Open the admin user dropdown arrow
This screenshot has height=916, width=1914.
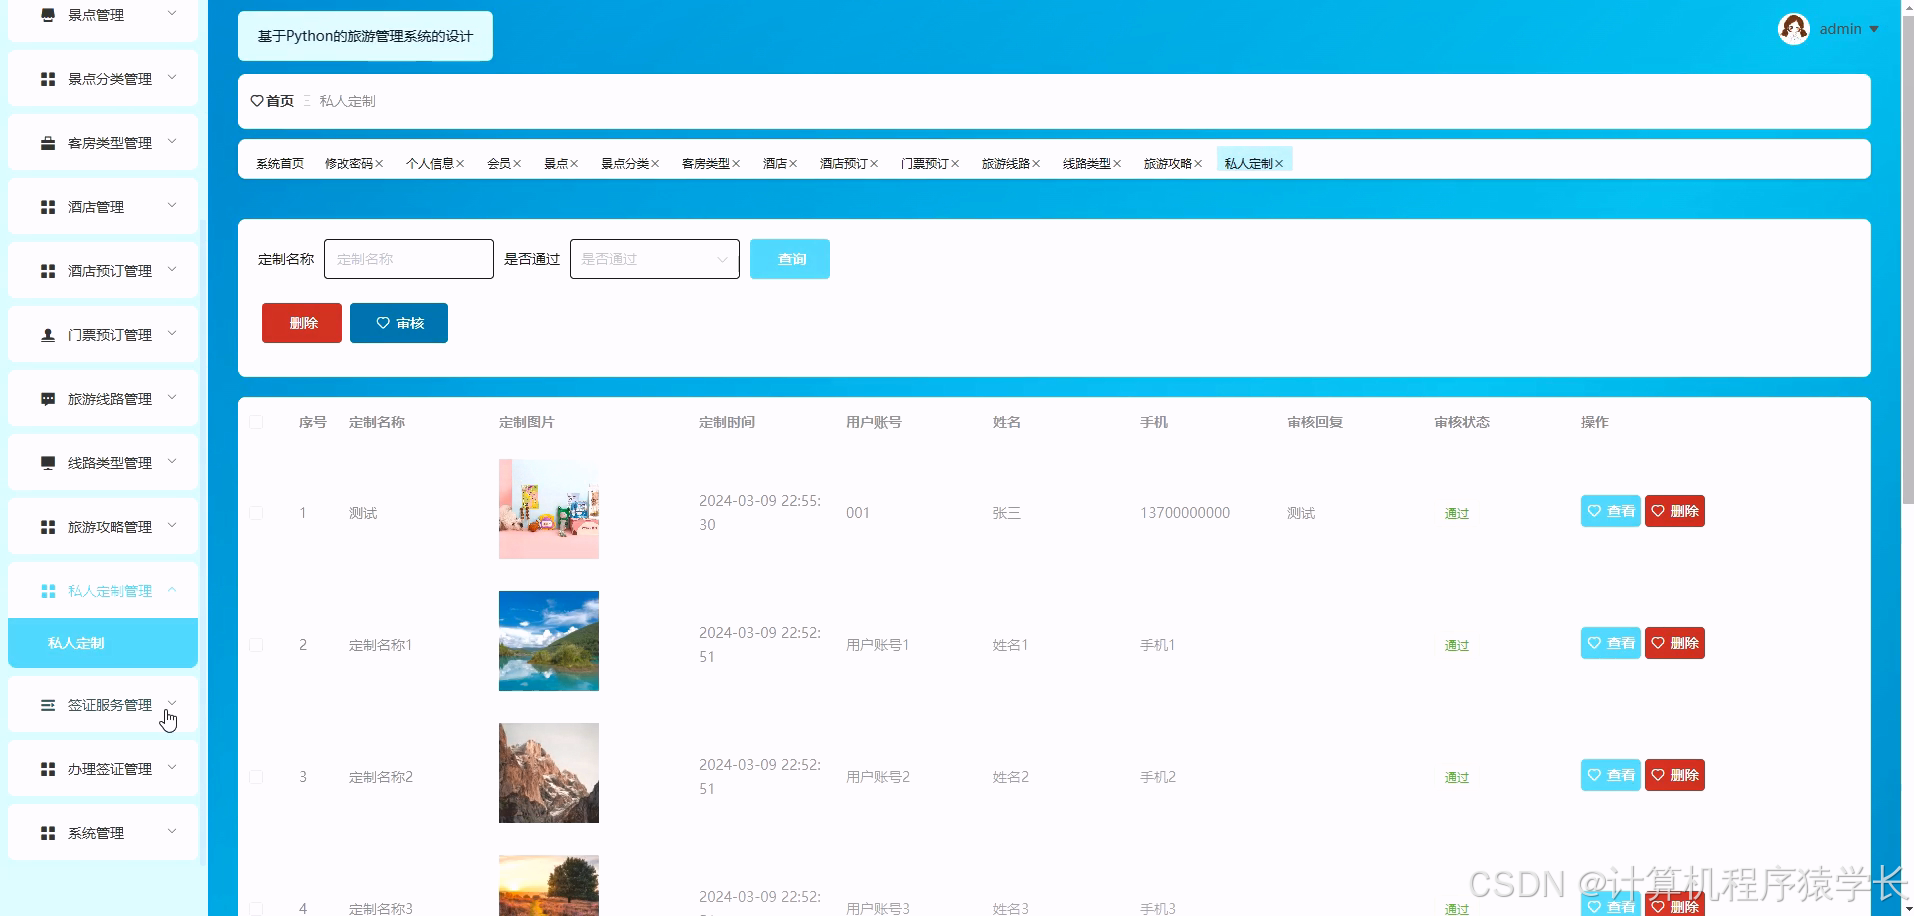(1874, 29)
